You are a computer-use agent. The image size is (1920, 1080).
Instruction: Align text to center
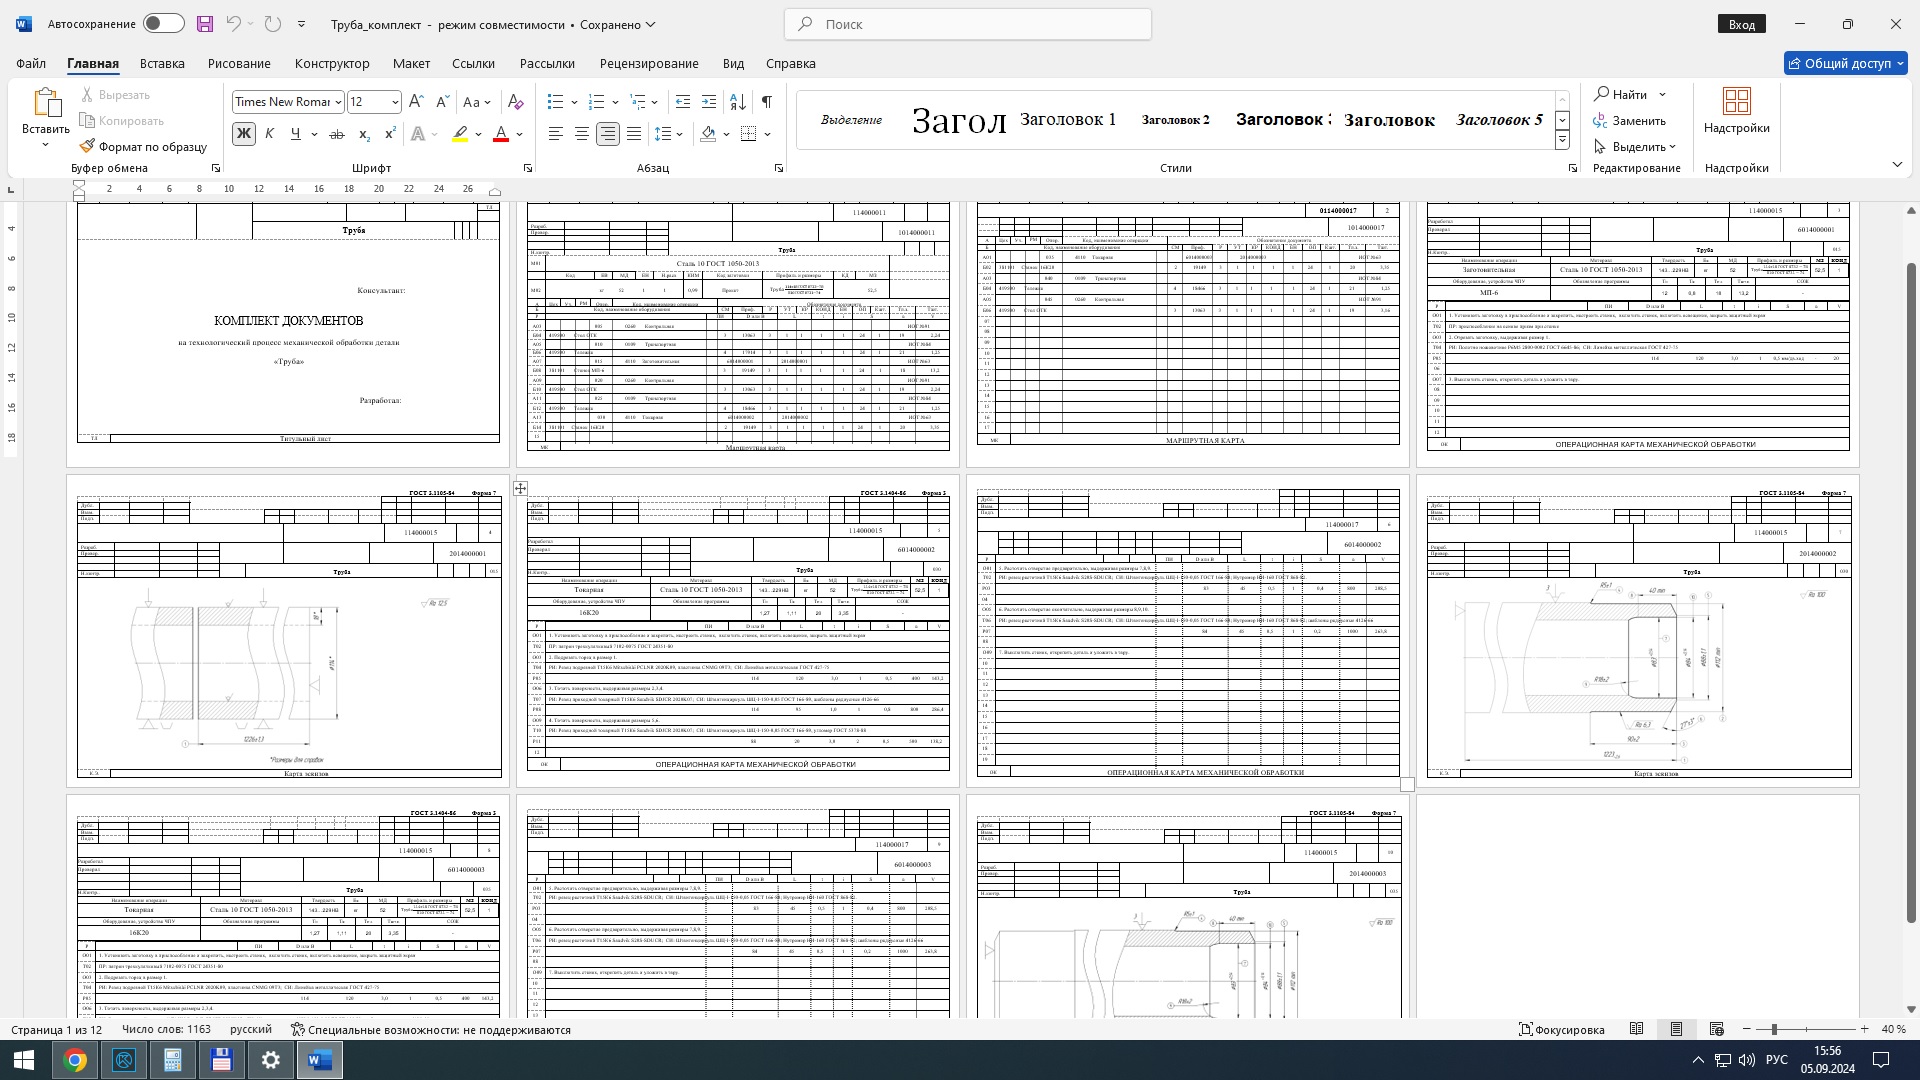581,134
